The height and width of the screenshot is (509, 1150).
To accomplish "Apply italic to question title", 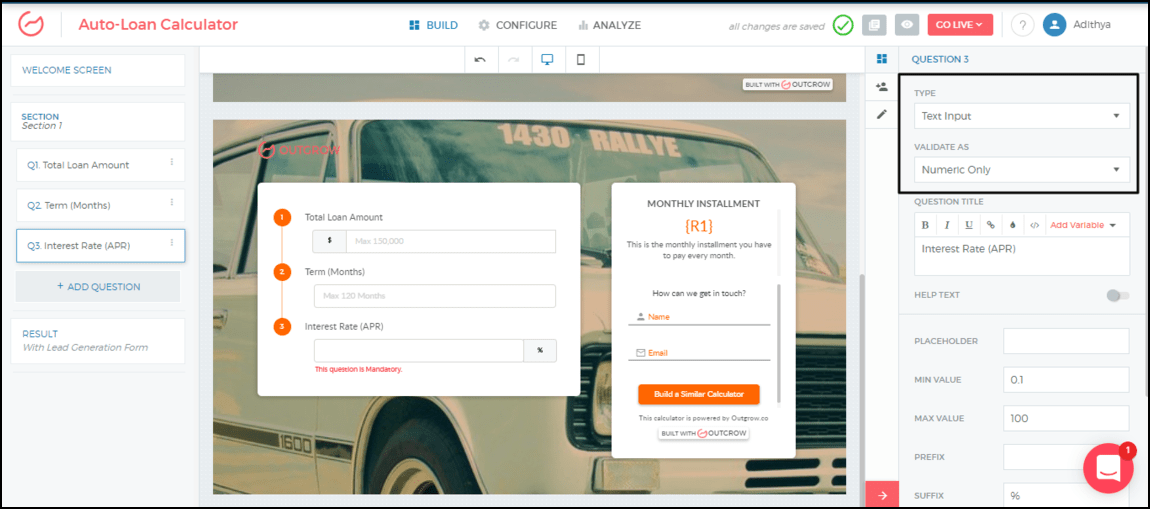I will click(x=947, y=225).
